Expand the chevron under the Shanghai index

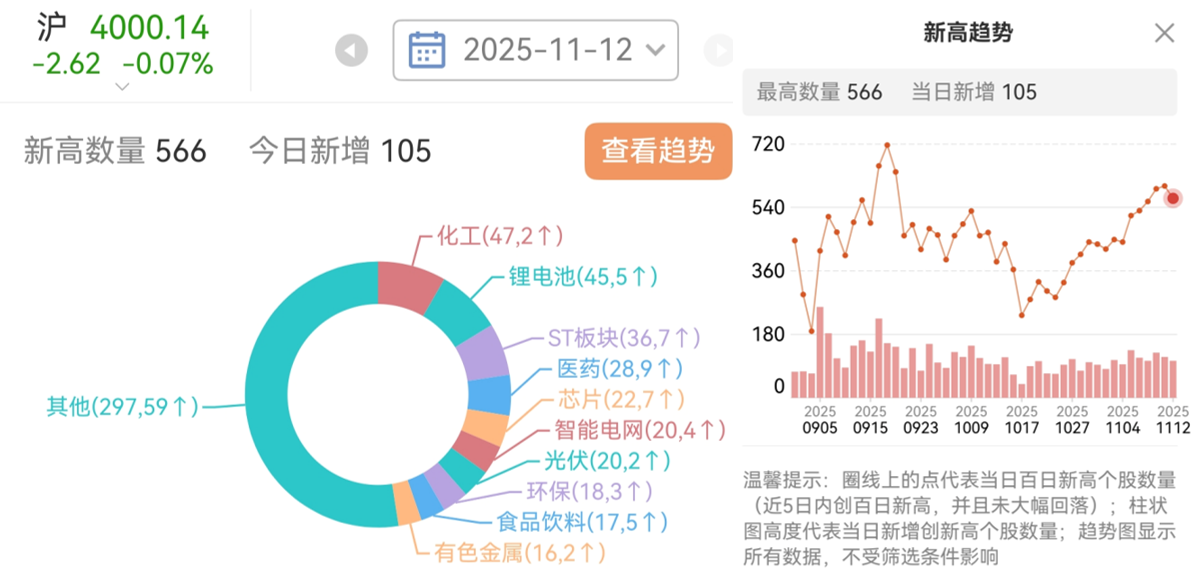tap(122, 87)
